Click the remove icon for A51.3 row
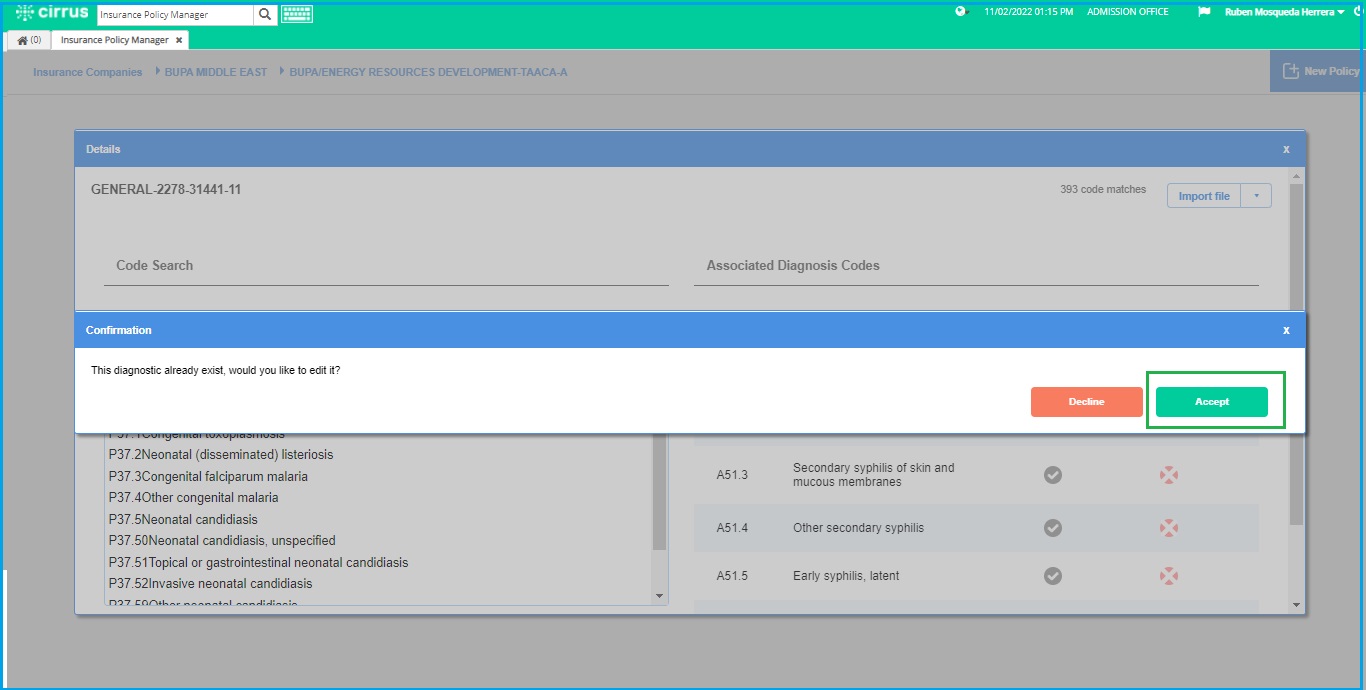The height and width of the screenshot is (690, 1366). (1168, 475)
